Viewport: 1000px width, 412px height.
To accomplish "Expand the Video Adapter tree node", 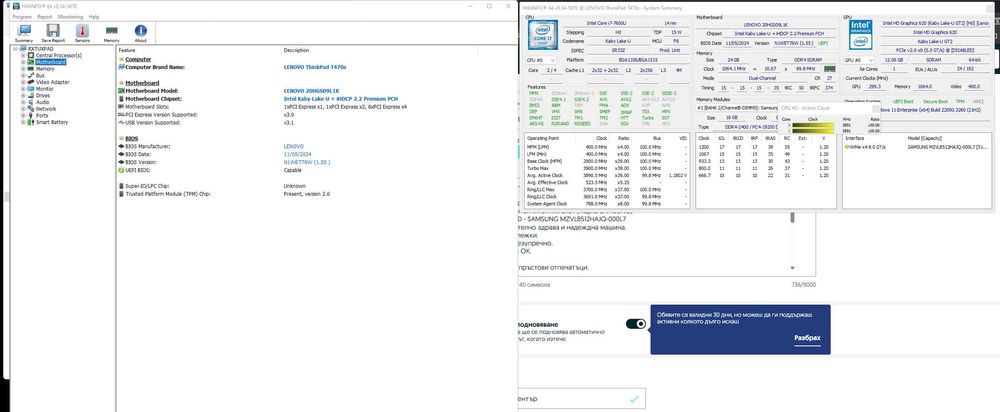I will (x=23, y=82).
